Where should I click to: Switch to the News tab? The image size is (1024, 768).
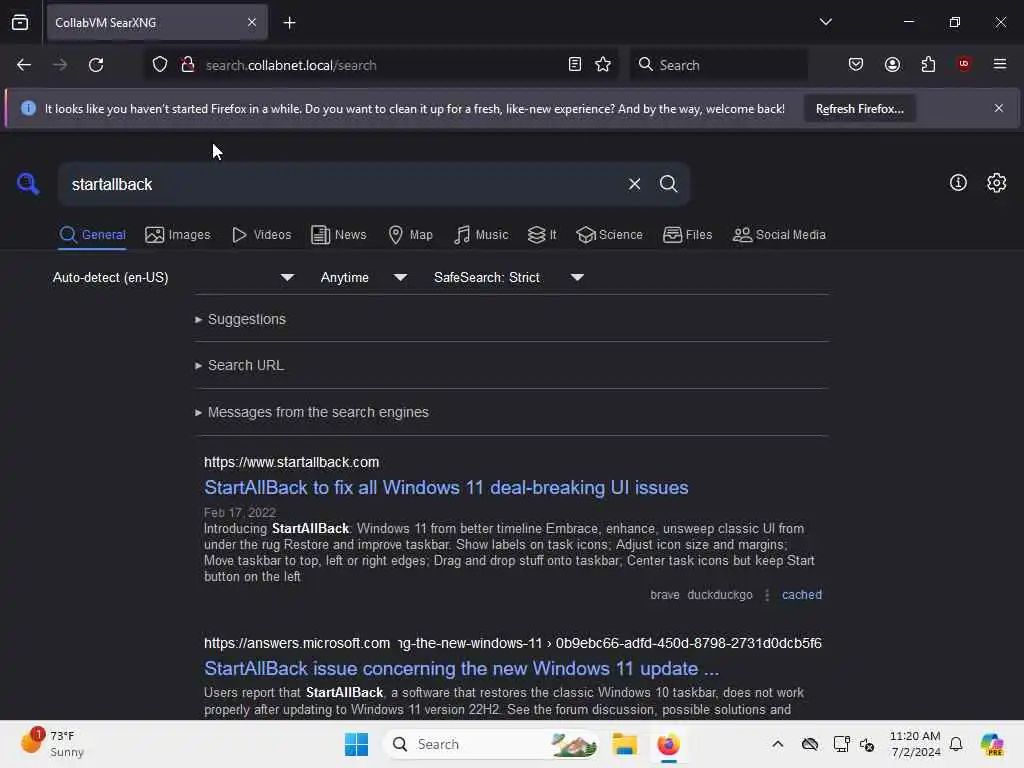(338, 235)
